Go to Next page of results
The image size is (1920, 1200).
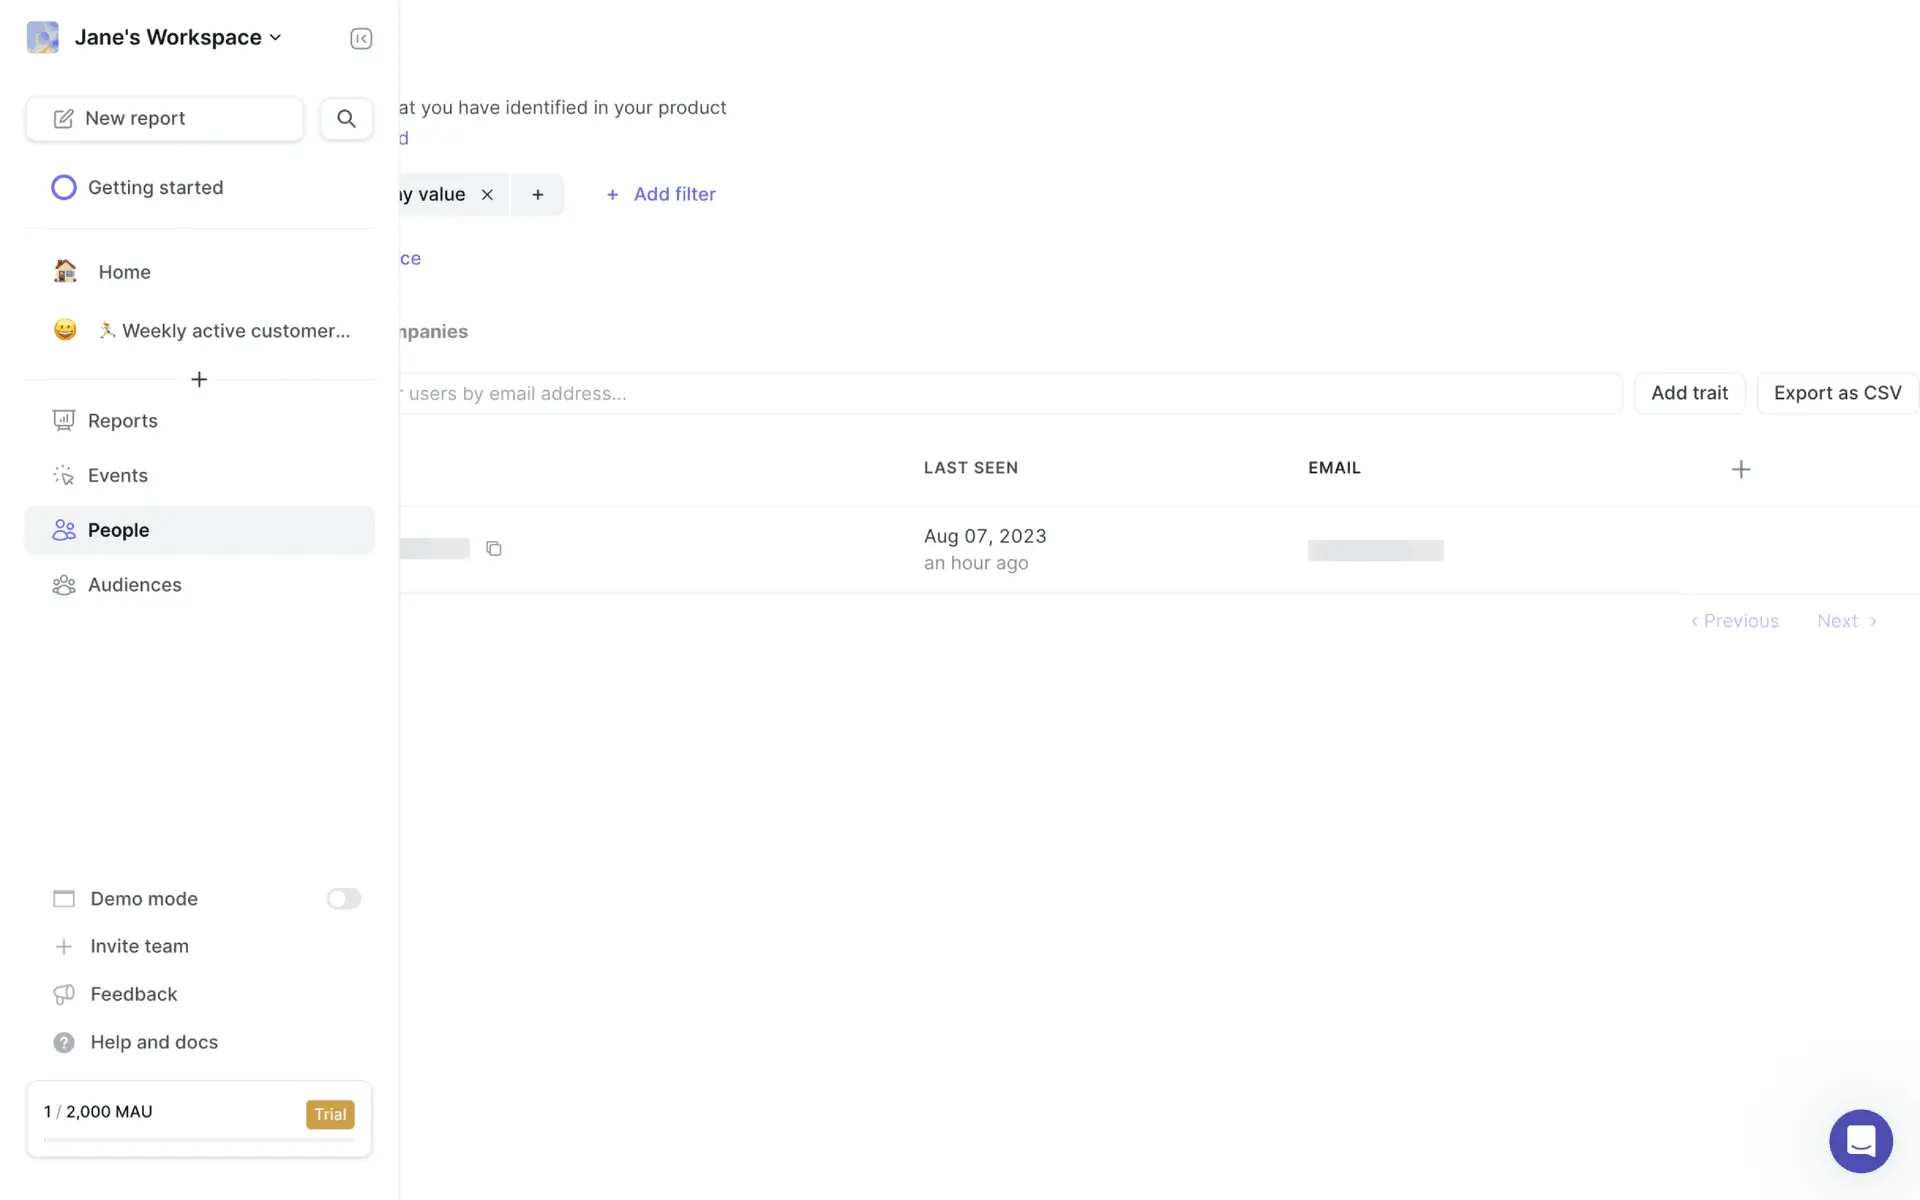click(1846, 621)
